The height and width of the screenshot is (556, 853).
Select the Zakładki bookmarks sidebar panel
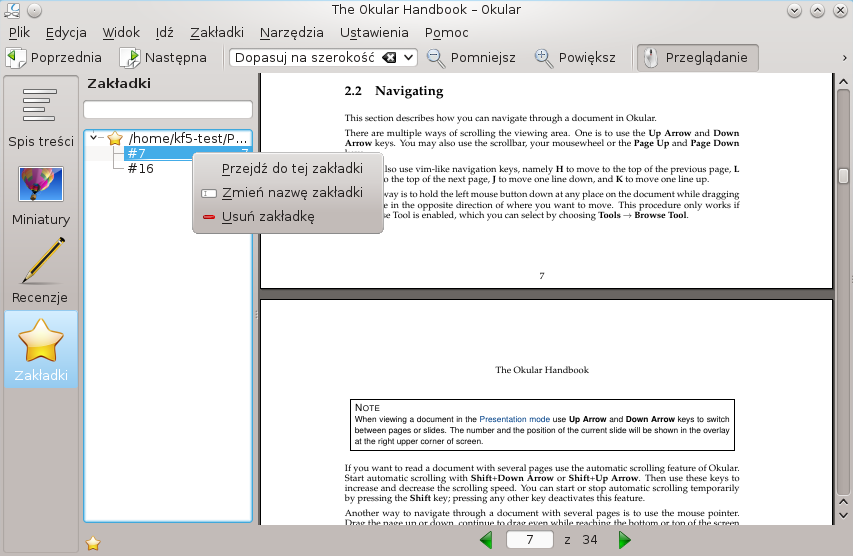(x=41, y=350)
